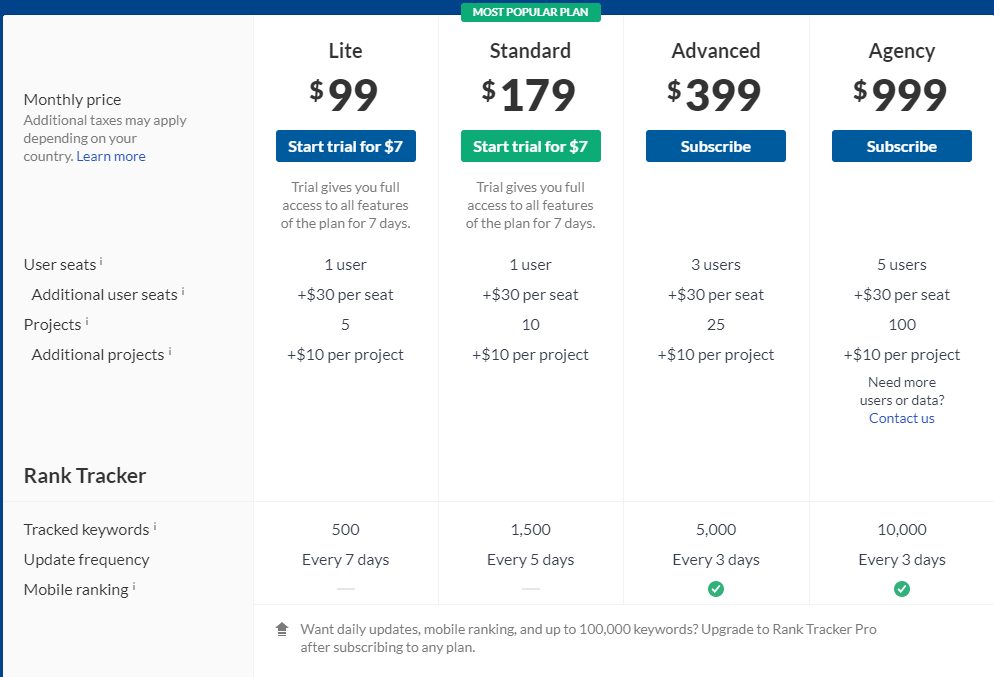994x677 pixels.
Task: Click info icon next to User seats
Action: (x=101, y=262)
